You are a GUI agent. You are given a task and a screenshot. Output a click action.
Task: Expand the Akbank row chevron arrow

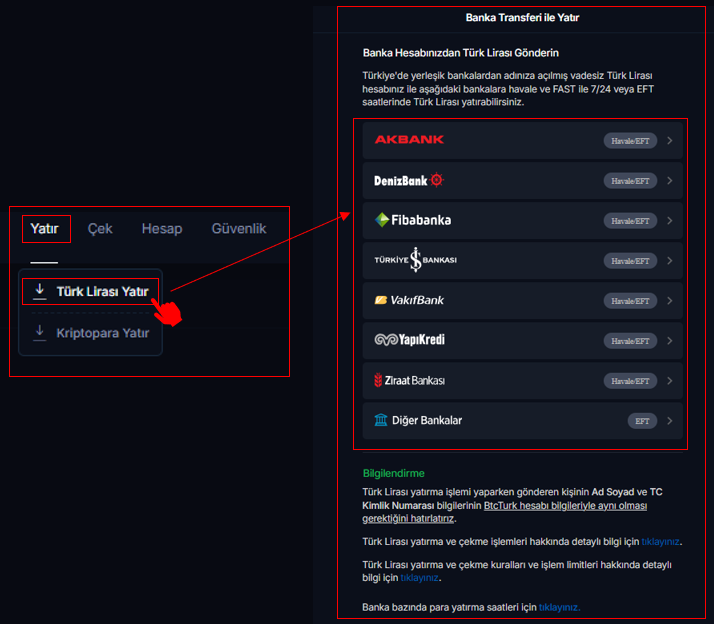pyautogui.click(x=669, y=141)
